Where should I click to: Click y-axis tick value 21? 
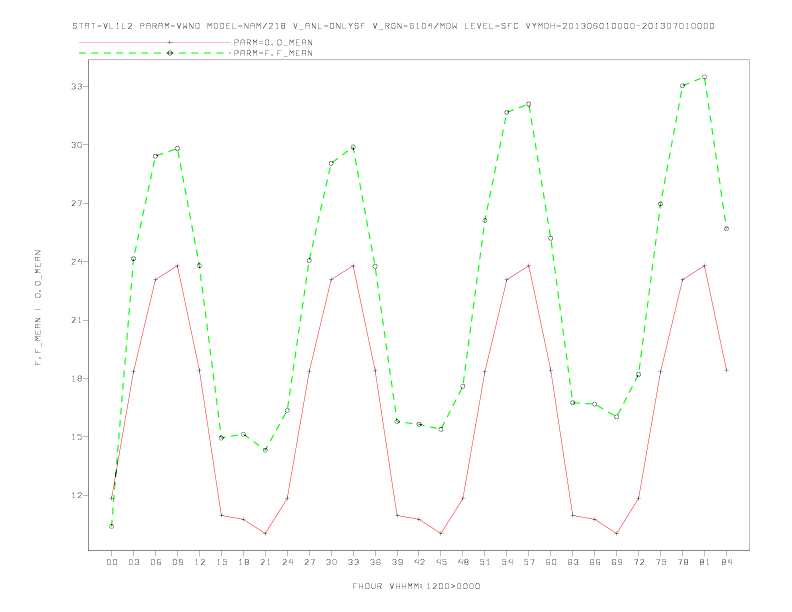(77, 320)
